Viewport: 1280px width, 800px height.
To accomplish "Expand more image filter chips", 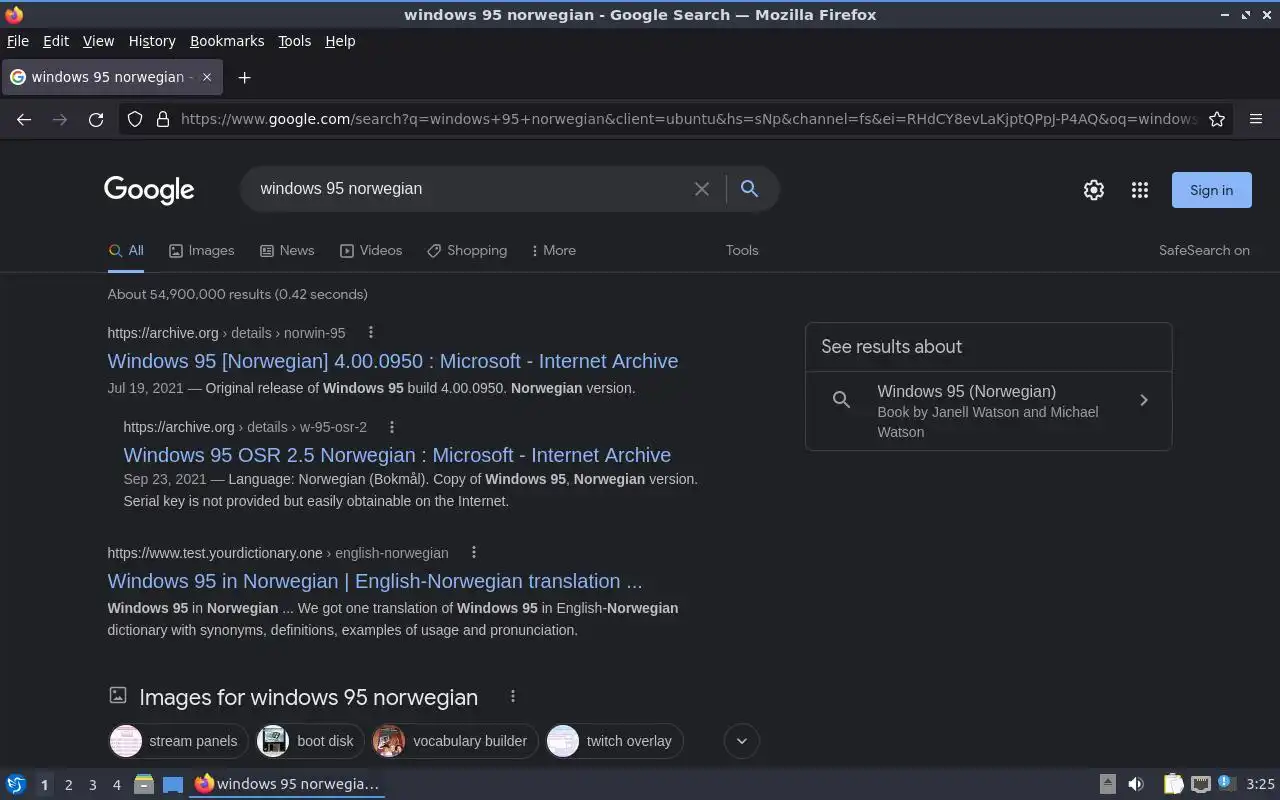I will pos(742,741).
